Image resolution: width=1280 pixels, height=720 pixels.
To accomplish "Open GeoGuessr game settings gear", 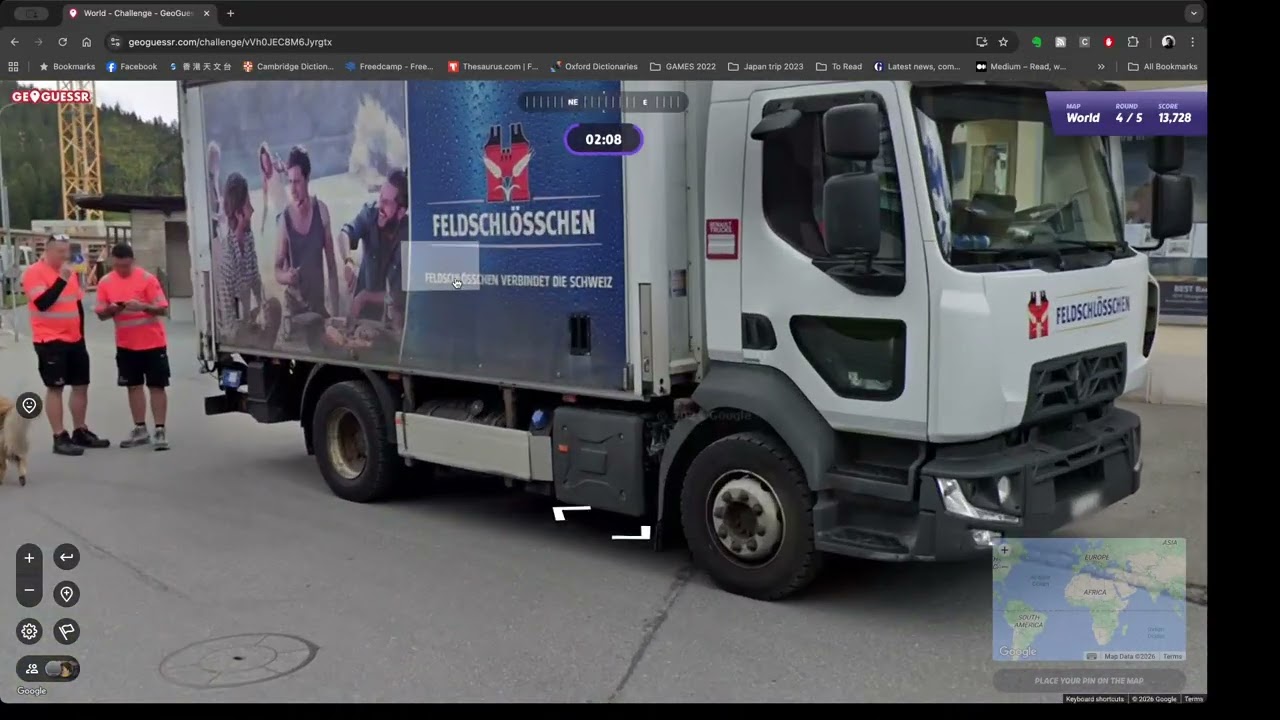I will [x=29, y=631].
